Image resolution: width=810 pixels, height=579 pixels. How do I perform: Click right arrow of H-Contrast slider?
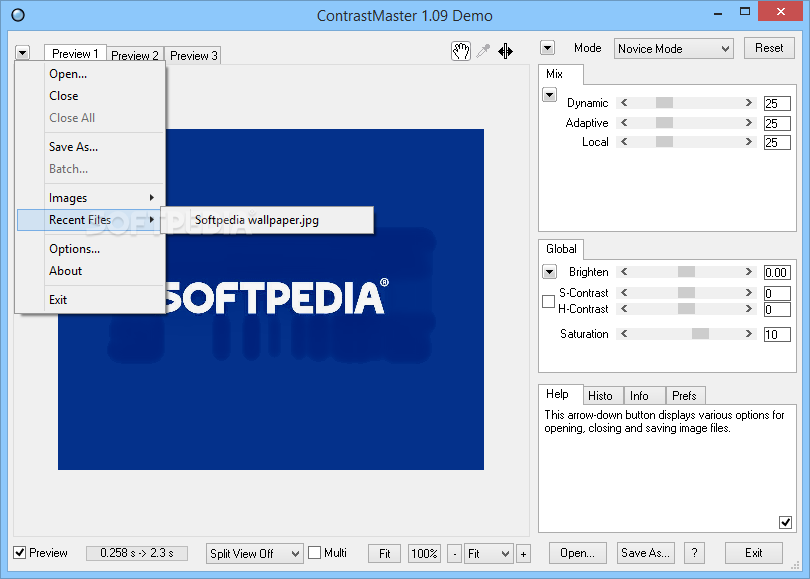click(749, 309)
